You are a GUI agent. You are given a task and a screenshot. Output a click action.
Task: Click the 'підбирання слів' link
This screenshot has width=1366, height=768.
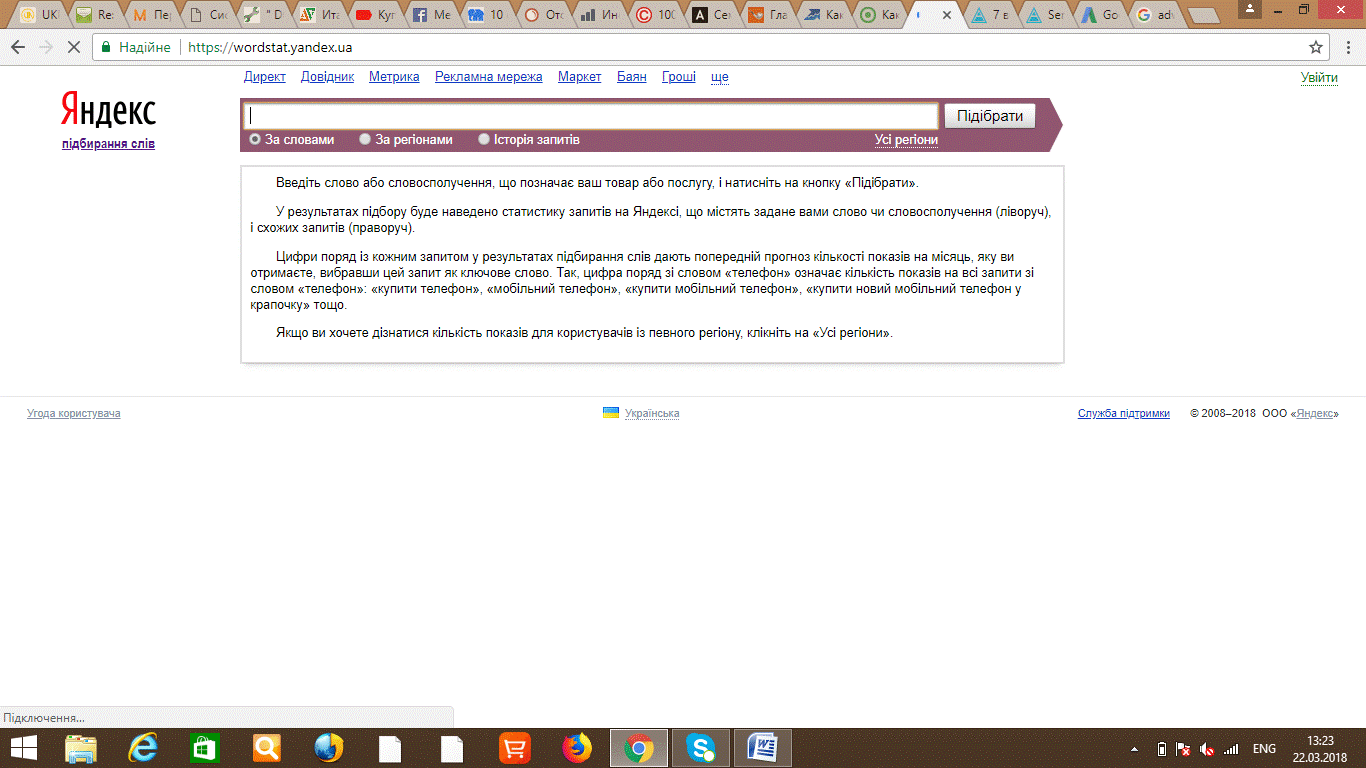[108, 144]
